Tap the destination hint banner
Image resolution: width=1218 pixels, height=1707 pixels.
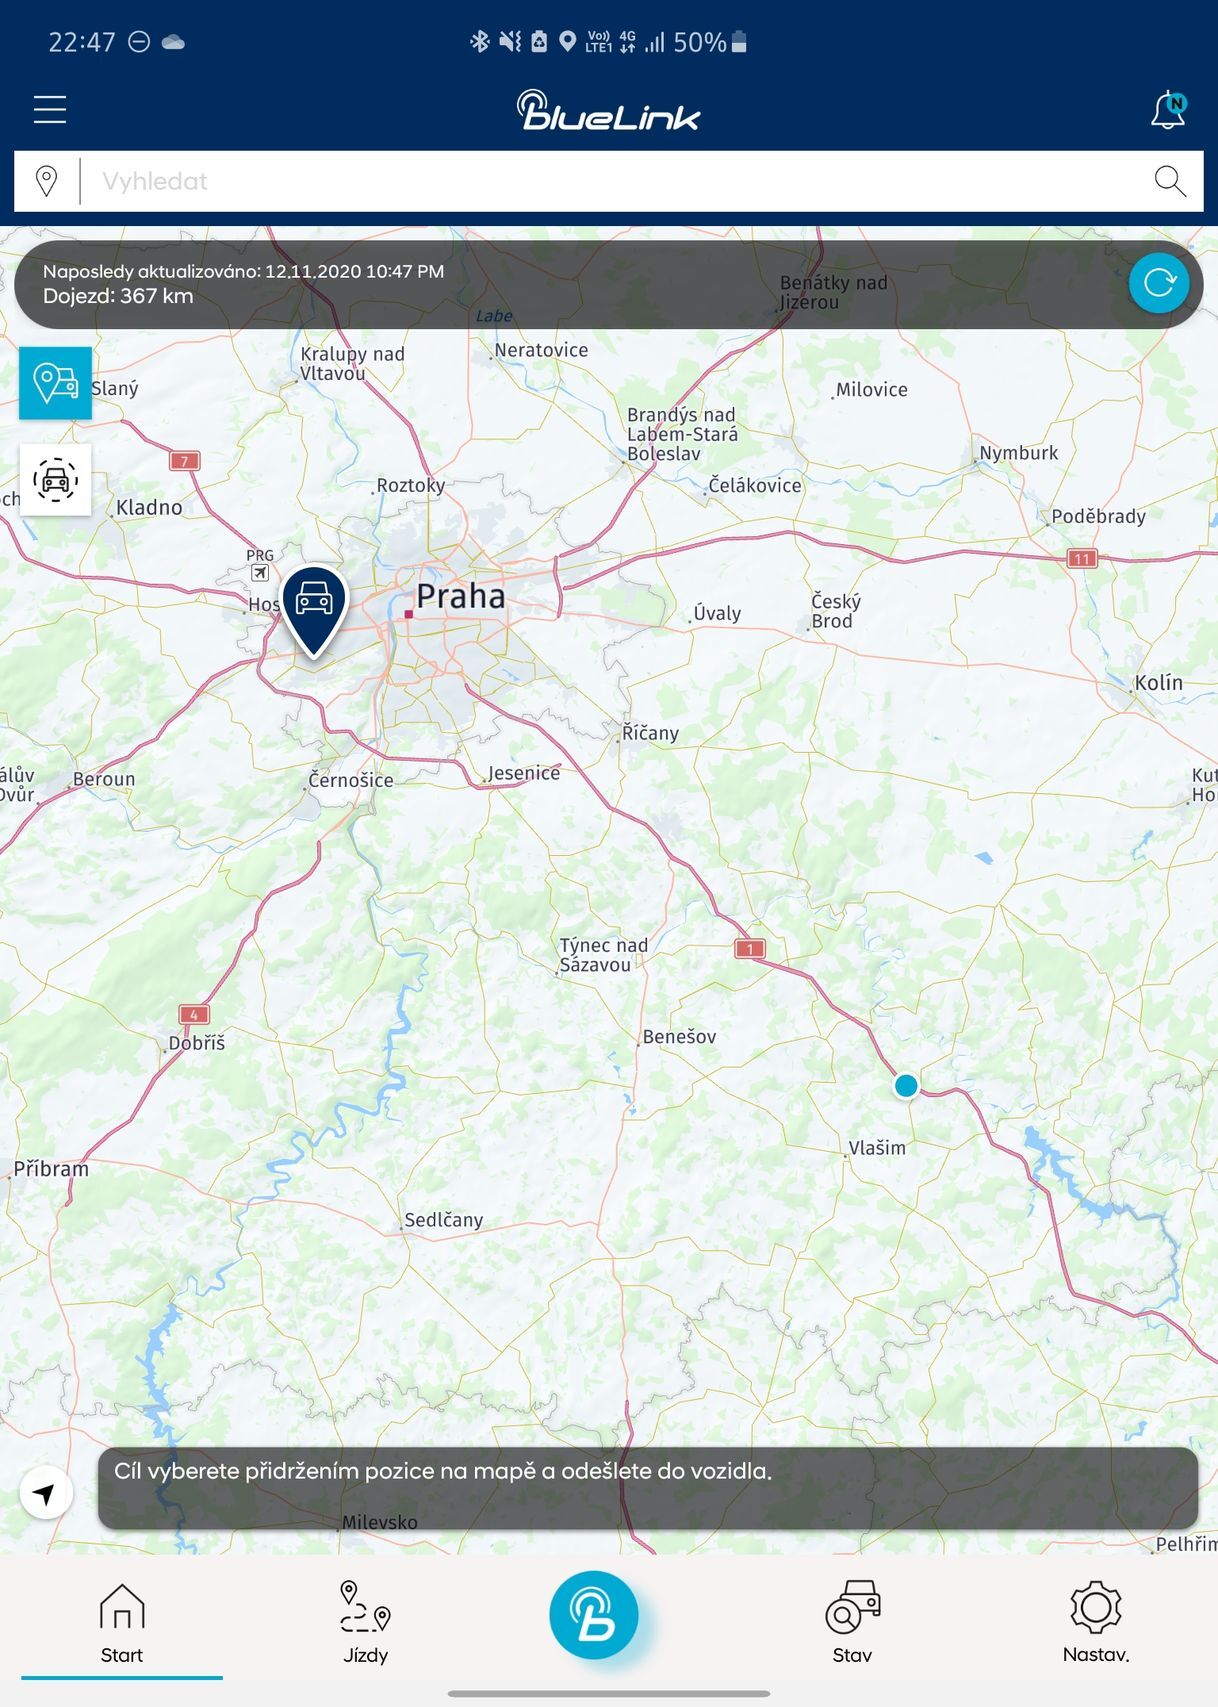[647, 1486]
